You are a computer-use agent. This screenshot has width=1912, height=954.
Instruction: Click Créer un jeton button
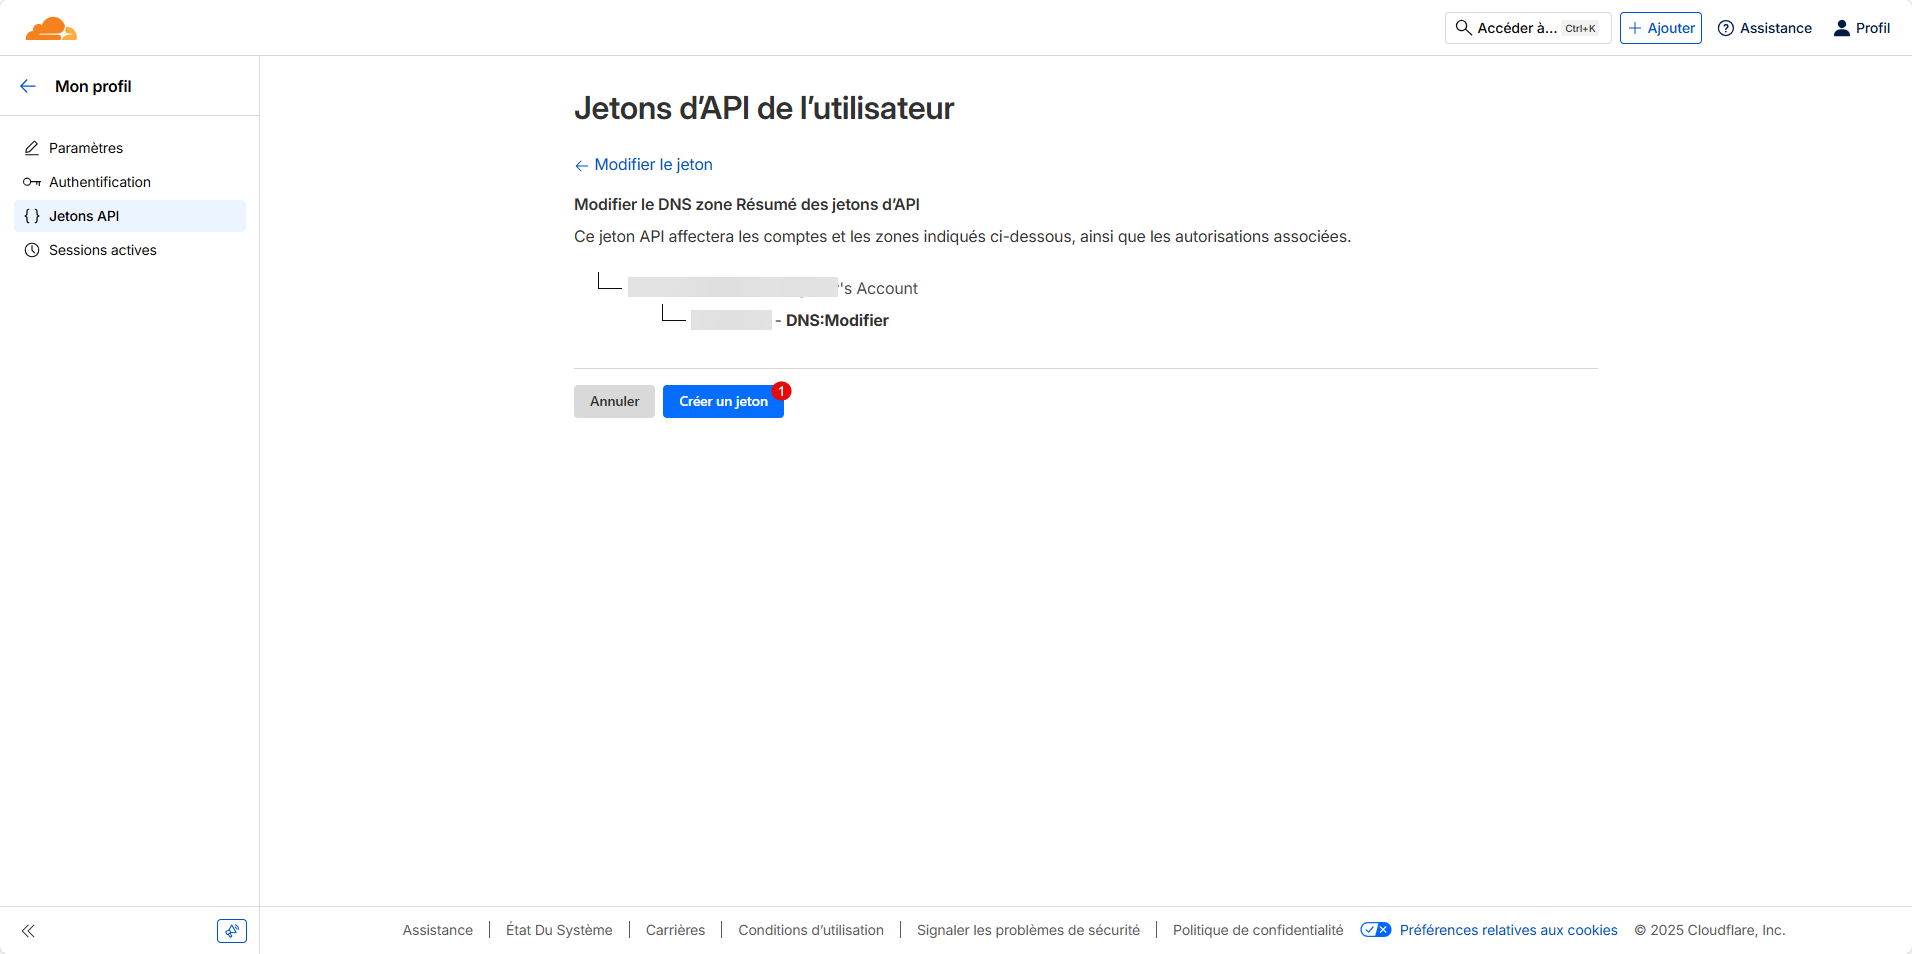coord(722,402)
